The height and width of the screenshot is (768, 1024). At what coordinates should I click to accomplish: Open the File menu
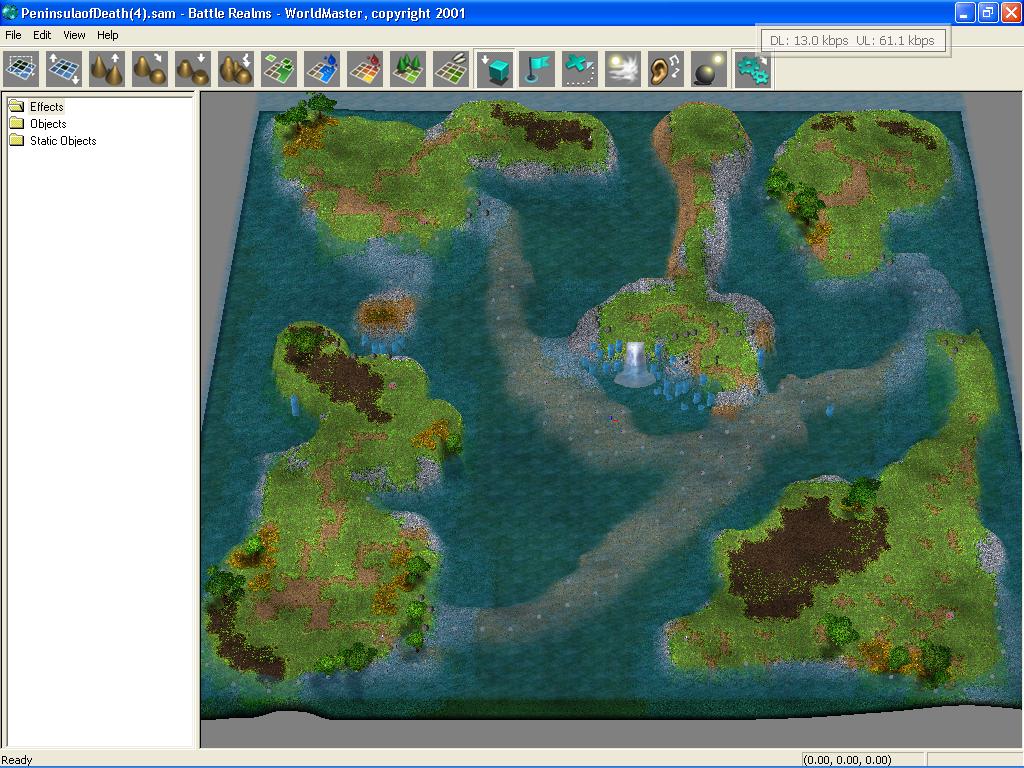tap(13, 34)
